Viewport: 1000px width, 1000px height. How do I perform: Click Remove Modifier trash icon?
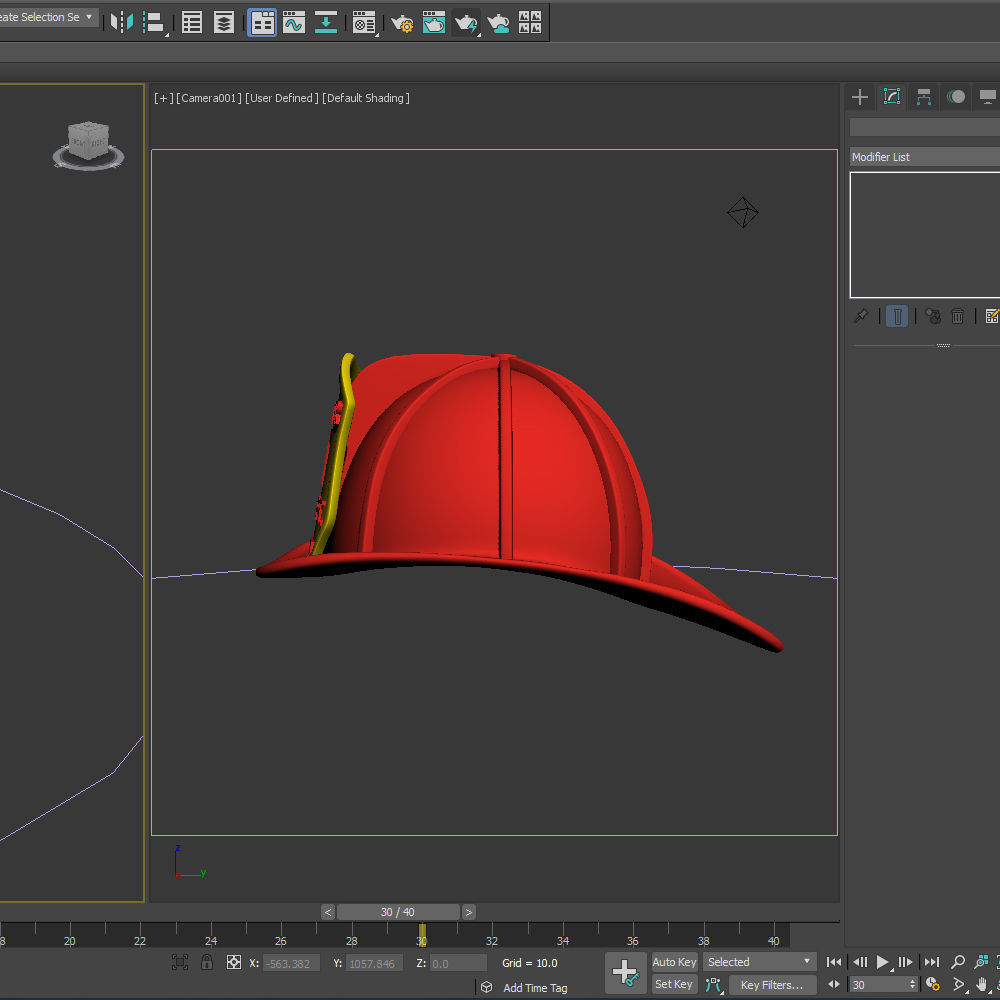[957, 316]
